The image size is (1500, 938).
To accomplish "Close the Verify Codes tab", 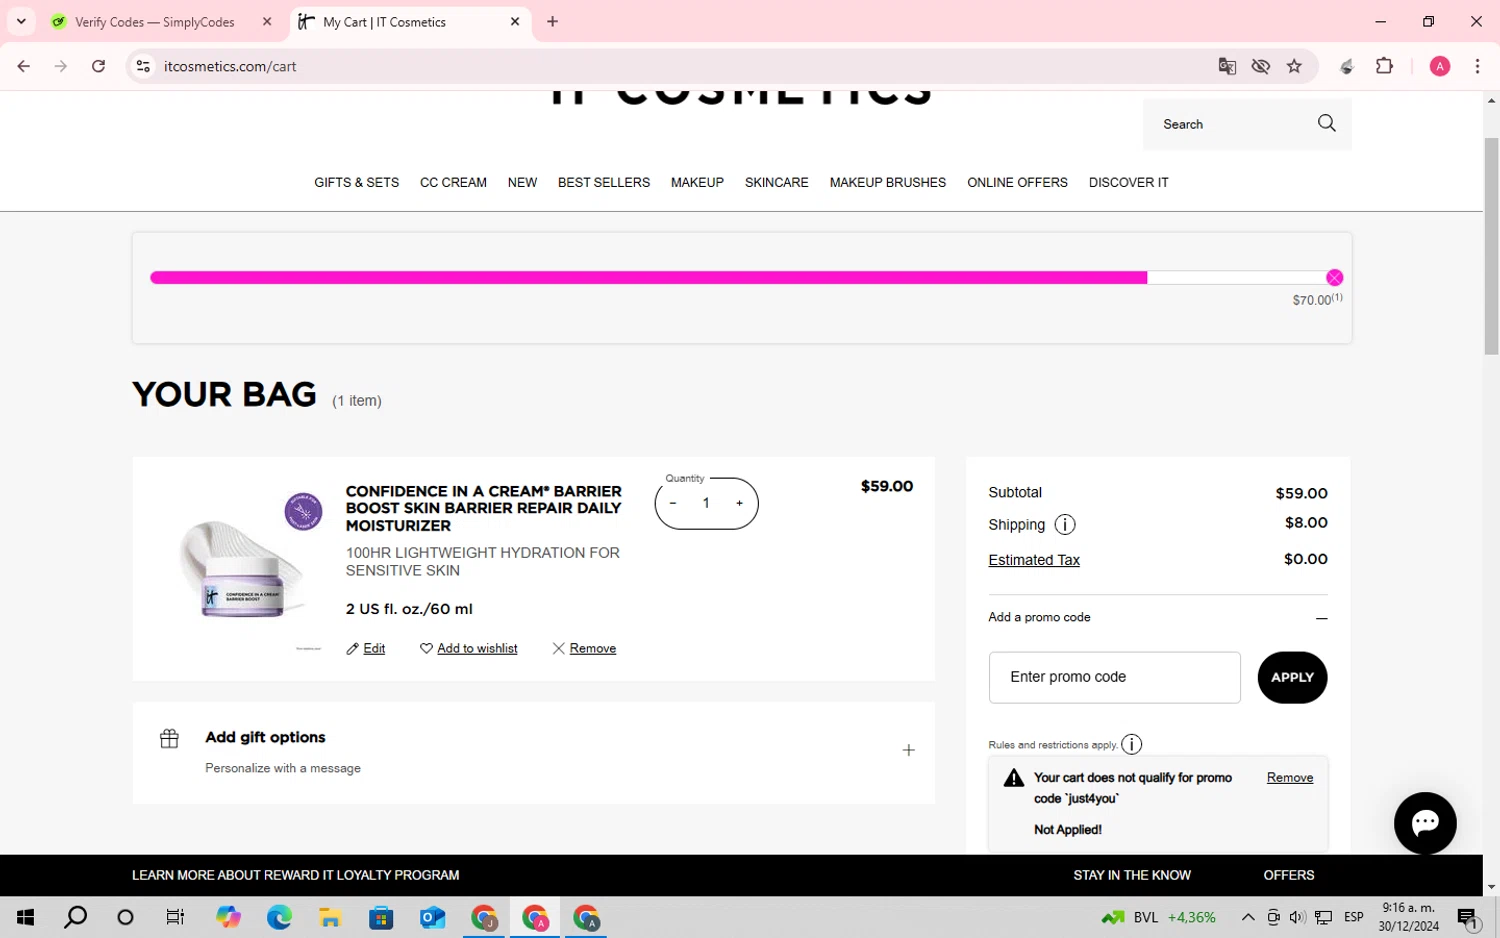I will pos(267,21).
